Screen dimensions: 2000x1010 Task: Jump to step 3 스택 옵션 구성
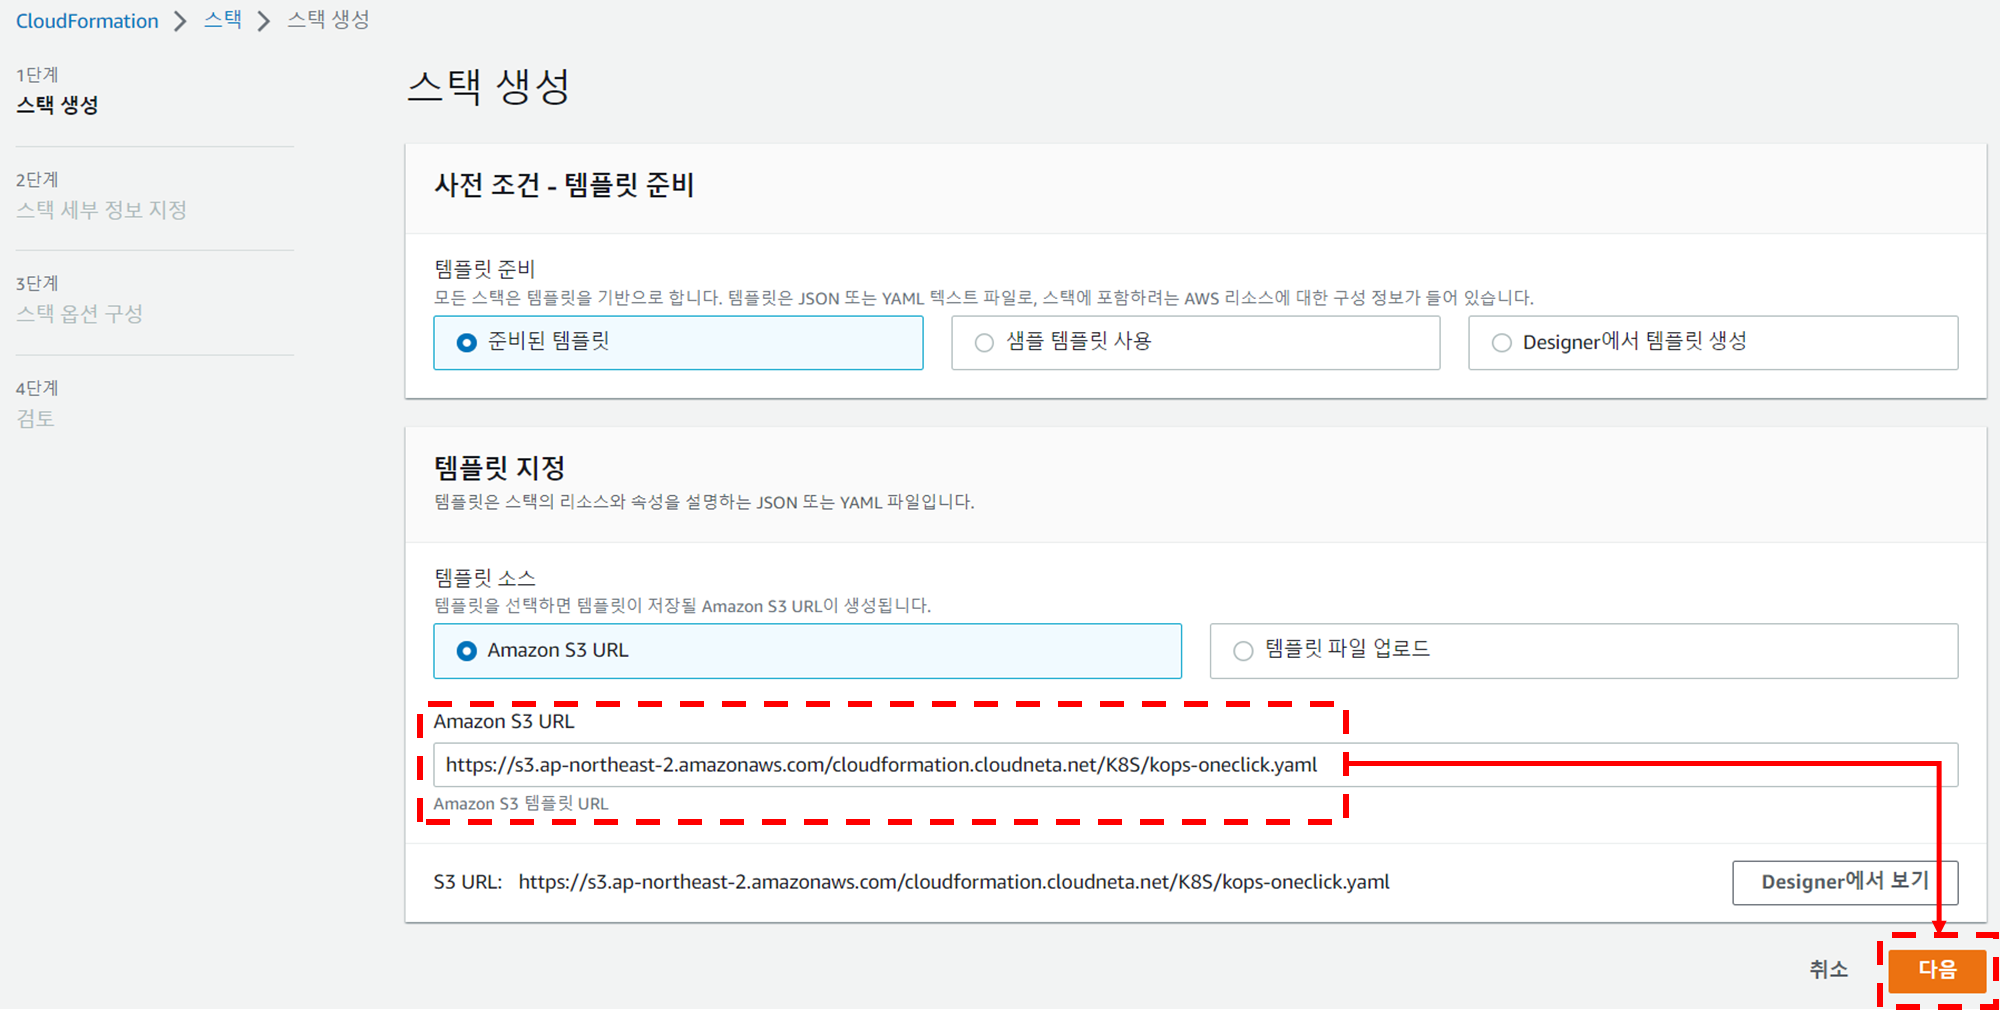[x=79, y=314]
